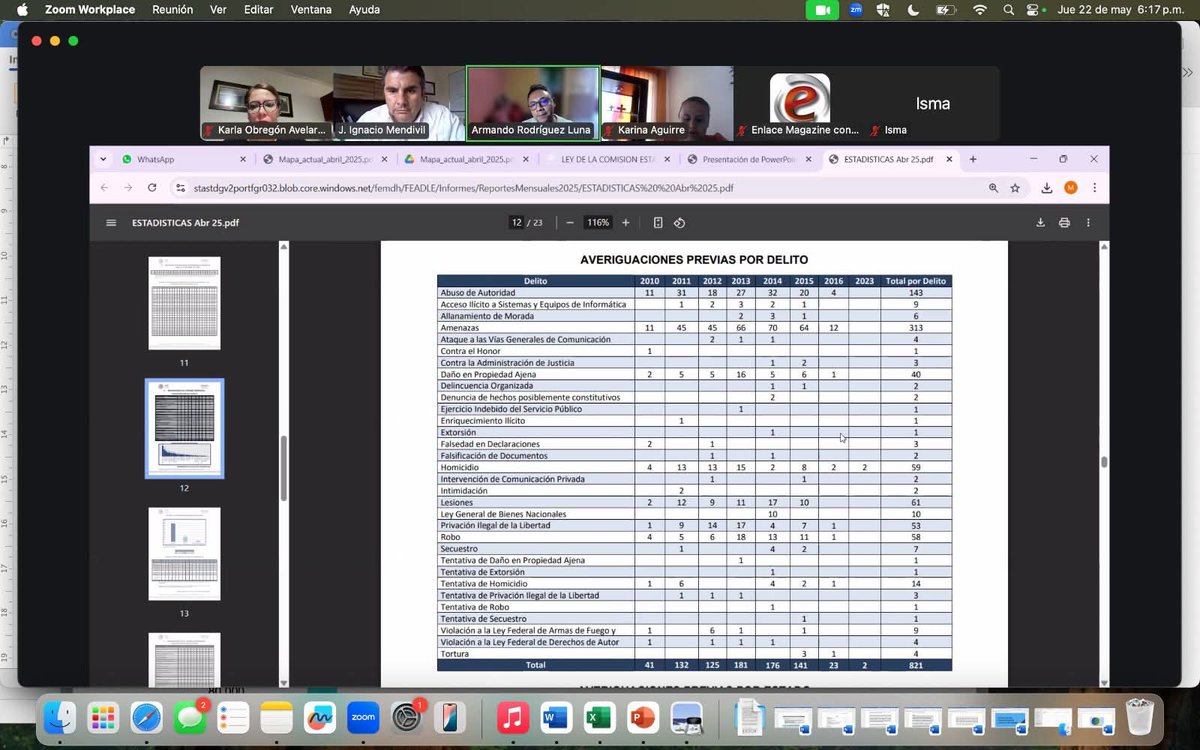Open page 13 thumbnail
Viewport: 1200px width, 750px height.
click(184, 554)
